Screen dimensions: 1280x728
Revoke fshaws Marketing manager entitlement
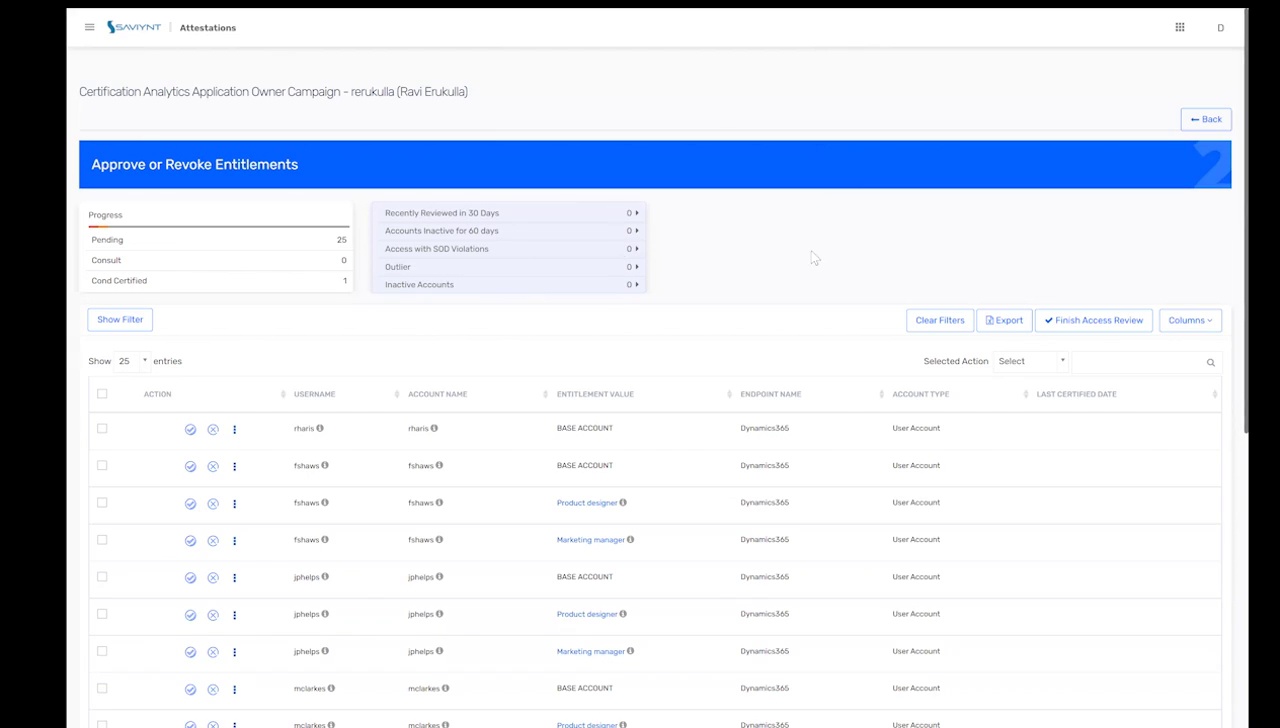(x=213, y=540)
